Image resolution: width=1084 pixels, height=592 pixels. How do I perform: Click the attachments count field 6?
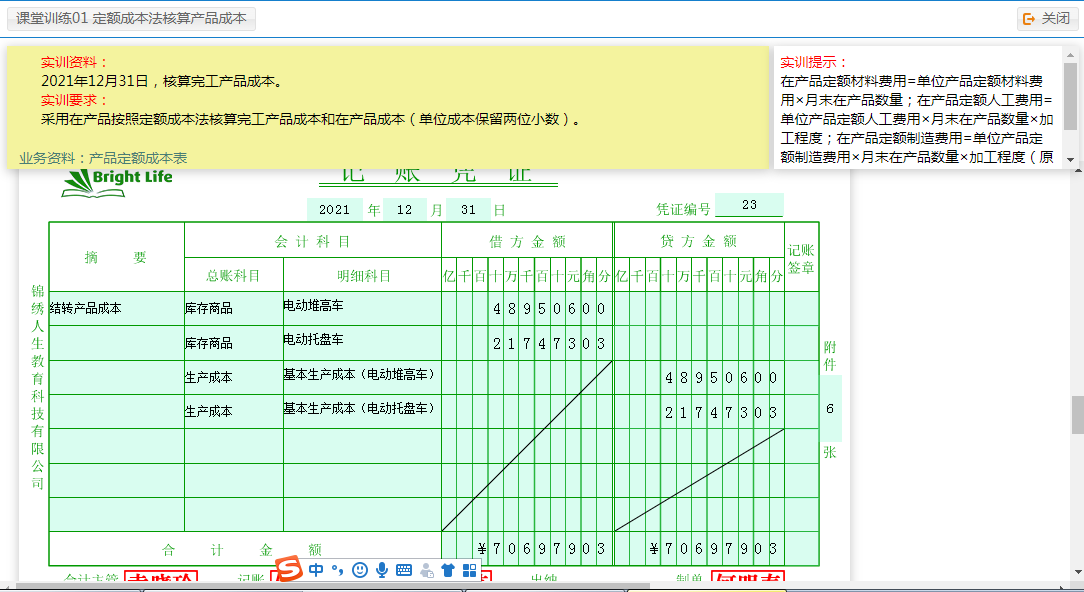pos(830,409)
